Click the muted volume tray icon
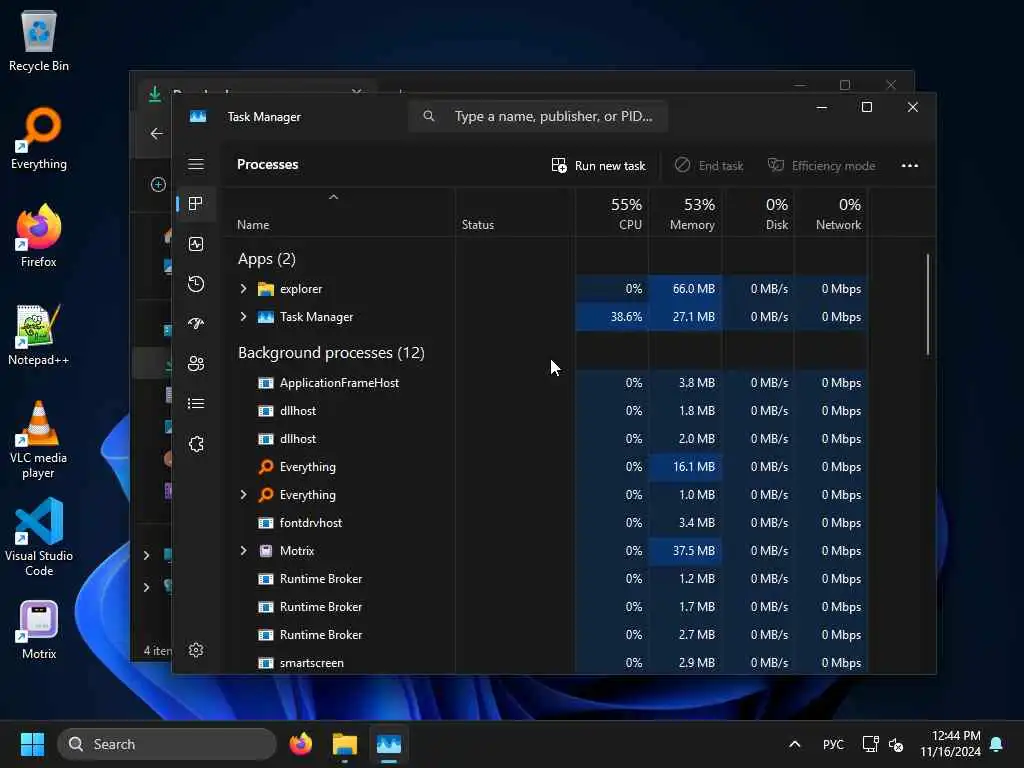 point(896,744)
